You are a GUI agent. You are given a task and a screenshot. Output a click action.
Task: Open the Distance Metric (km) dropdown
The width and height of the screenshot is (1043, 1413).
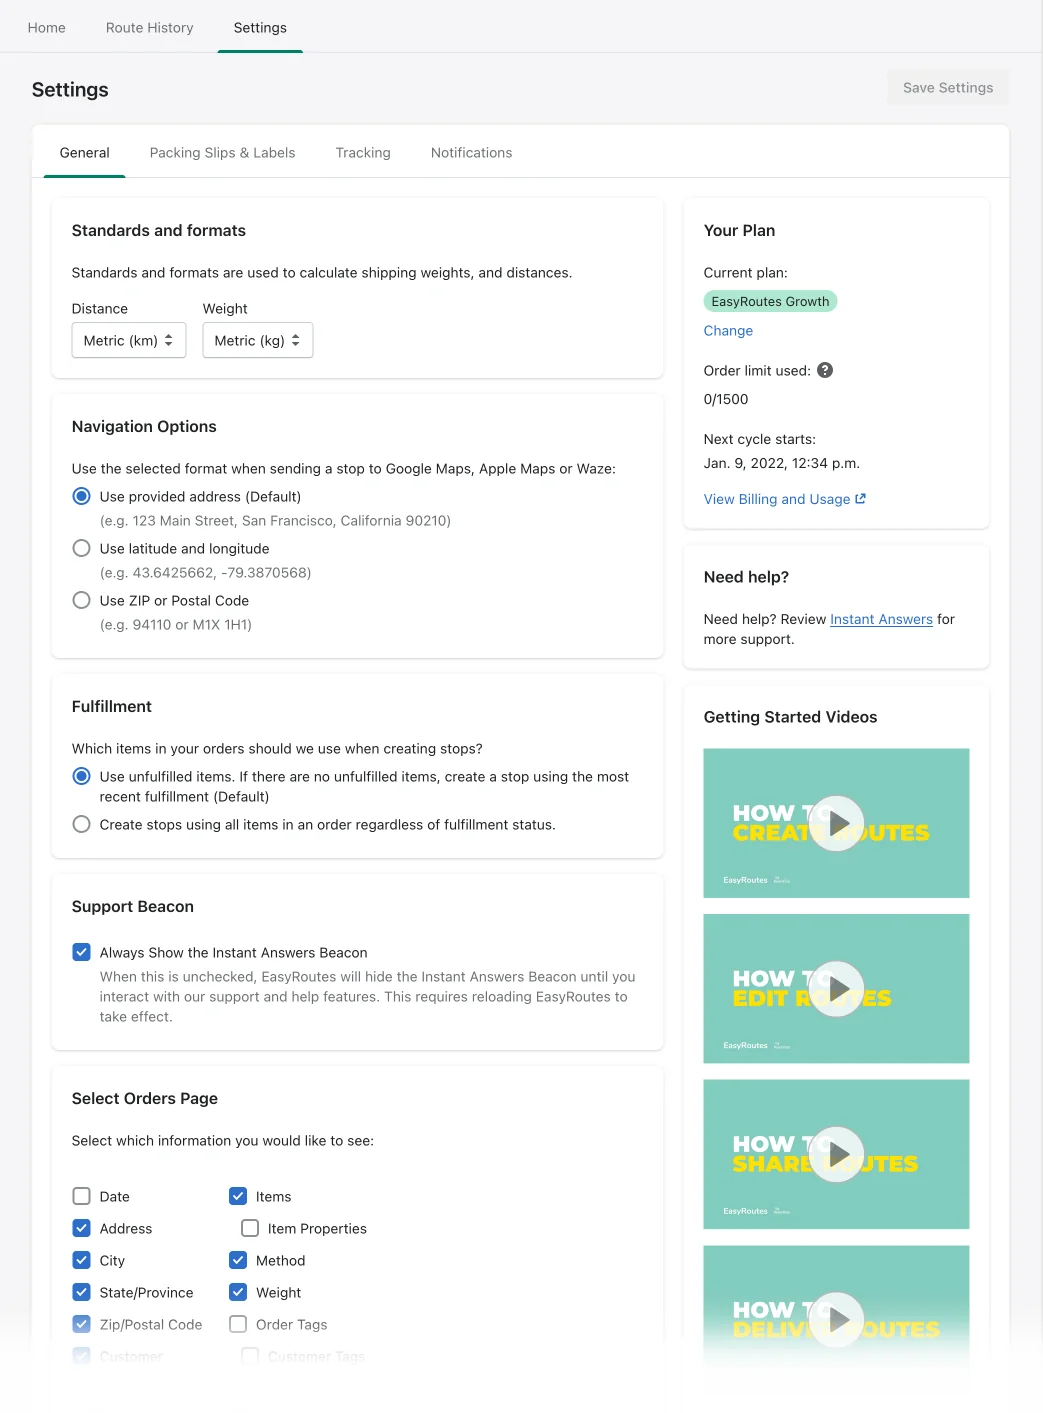pyautogui.click(x=129, y=340)
